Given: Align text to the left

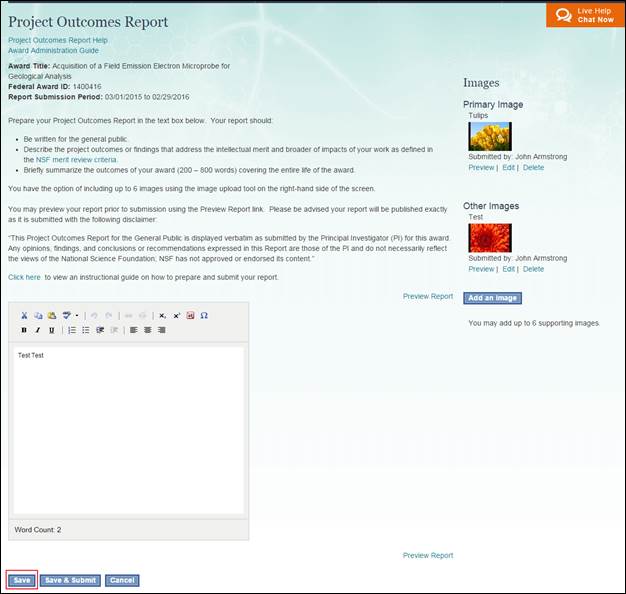Looking at the screenshot, I should 134,330.
